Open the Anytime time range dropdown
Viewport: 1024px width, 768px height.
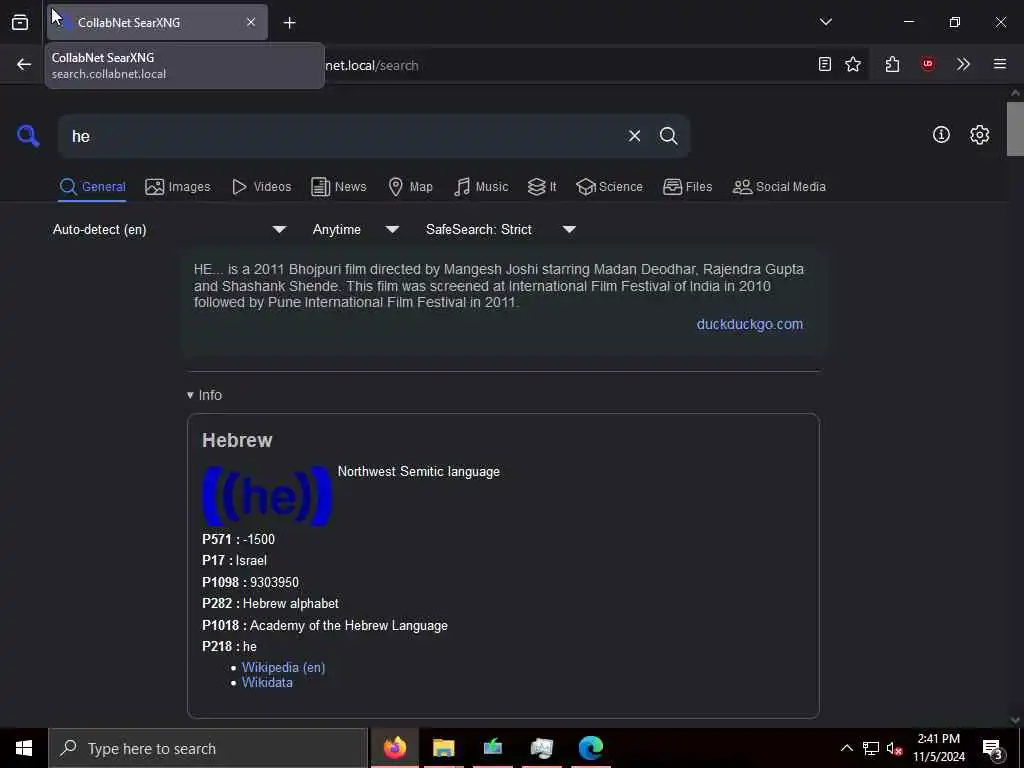(x=355, y=229)
